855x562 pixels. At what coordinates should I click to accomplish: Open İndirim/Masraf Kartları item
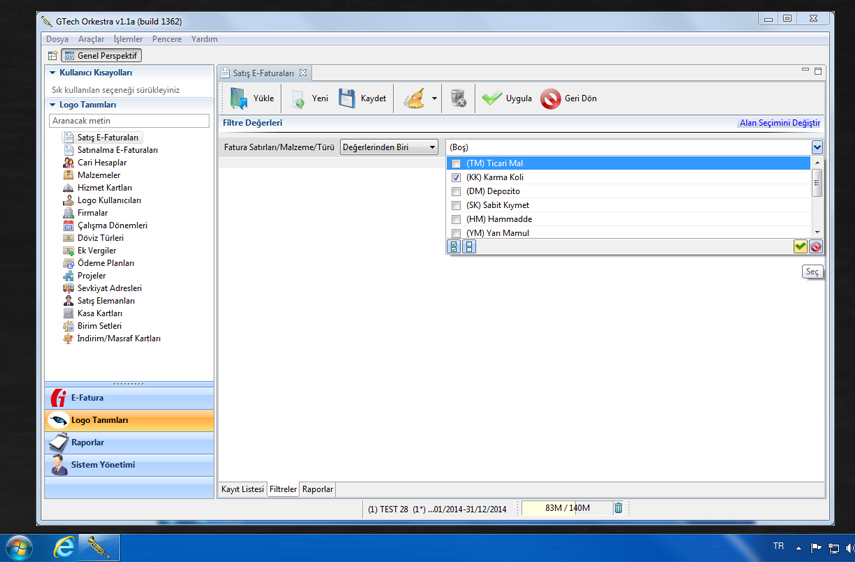click(118, 338)
